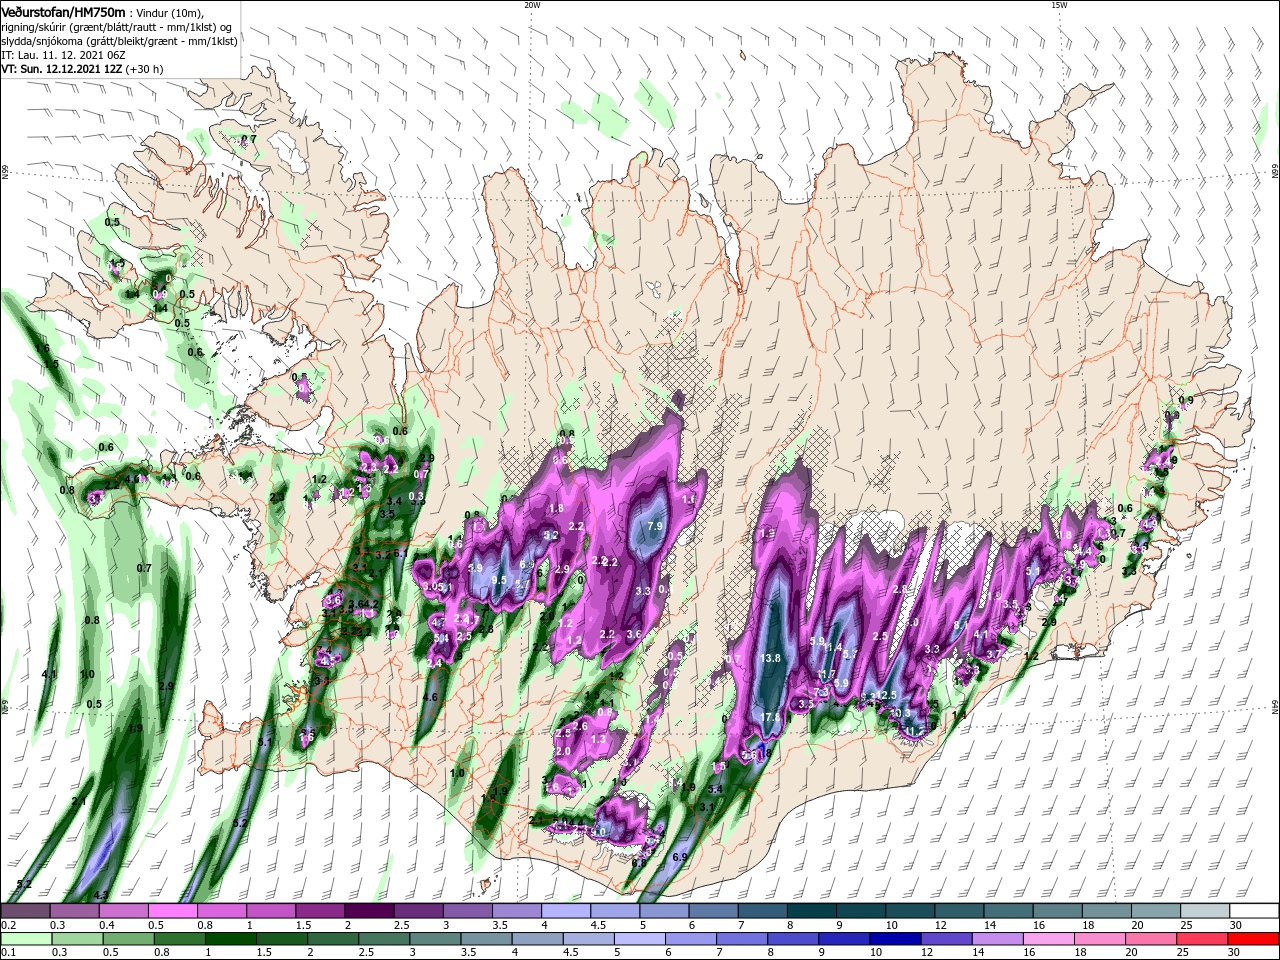Click the 'IT: Lau. 11. 12. 2021 06Z' line
1280x960 pixels.
click(x=64, y=55)
